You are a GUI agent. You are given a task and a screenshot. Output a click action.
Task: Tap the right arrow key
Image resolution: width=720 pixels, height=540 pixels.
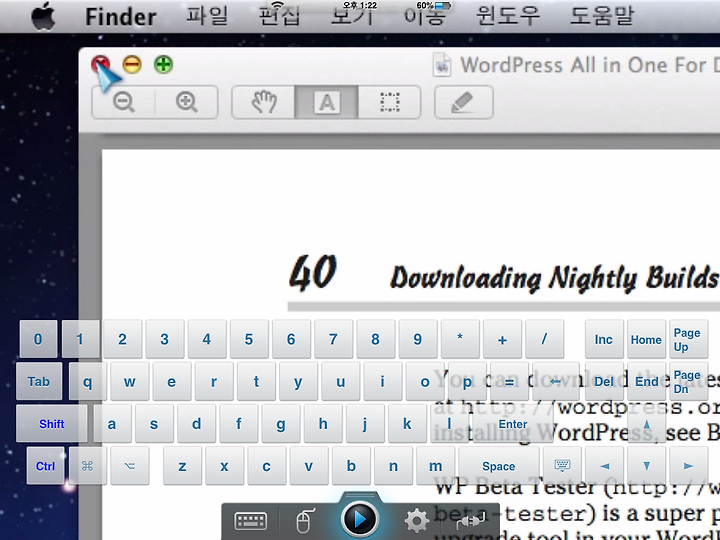coord(688,466)
